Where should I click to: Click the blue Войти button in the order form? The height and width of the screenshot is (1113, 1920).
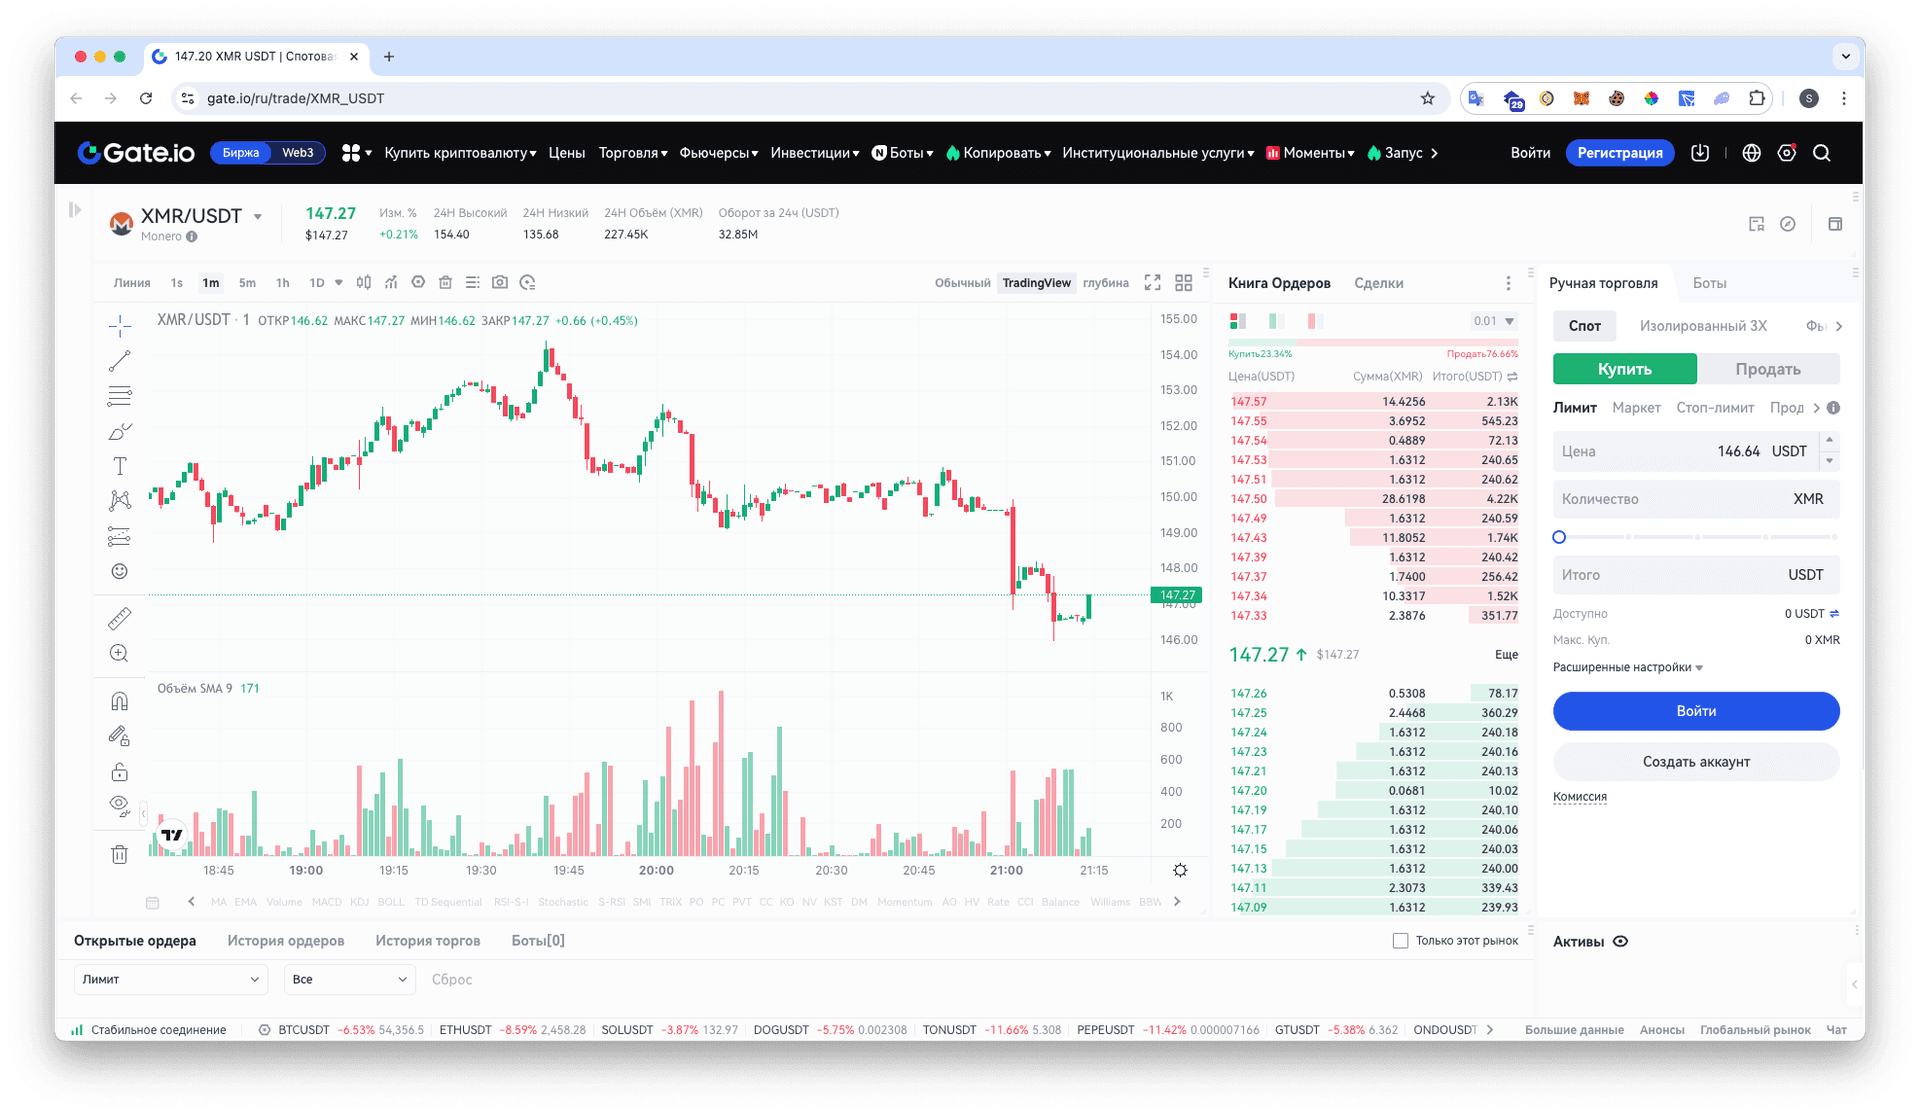tap(1696, 711)
